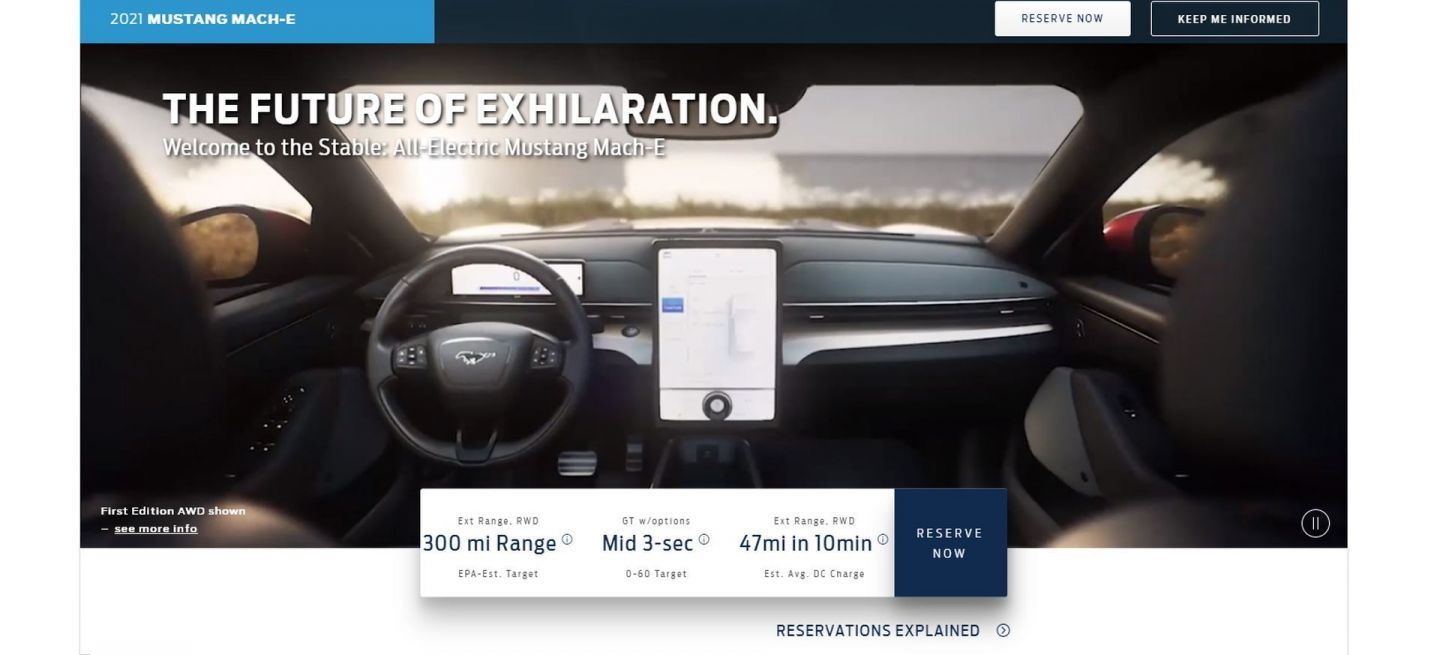Open the Reservations Explained link
This screenshot has width=1440, height=655.
(x=878, y=630)
